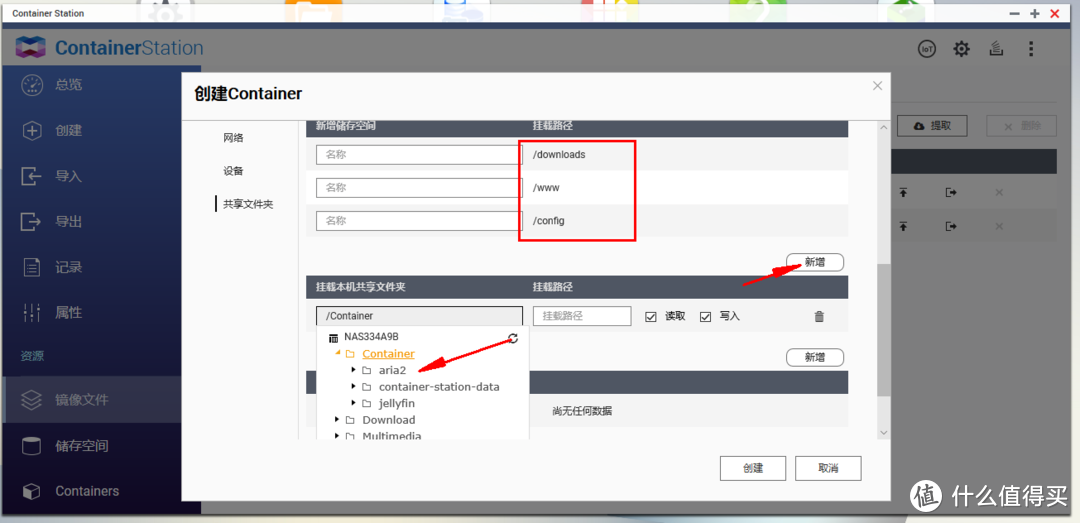Click the dialog scrollbar up arrow
The width and height of the screenshot is (1080, 523).
tap(883, 128)
